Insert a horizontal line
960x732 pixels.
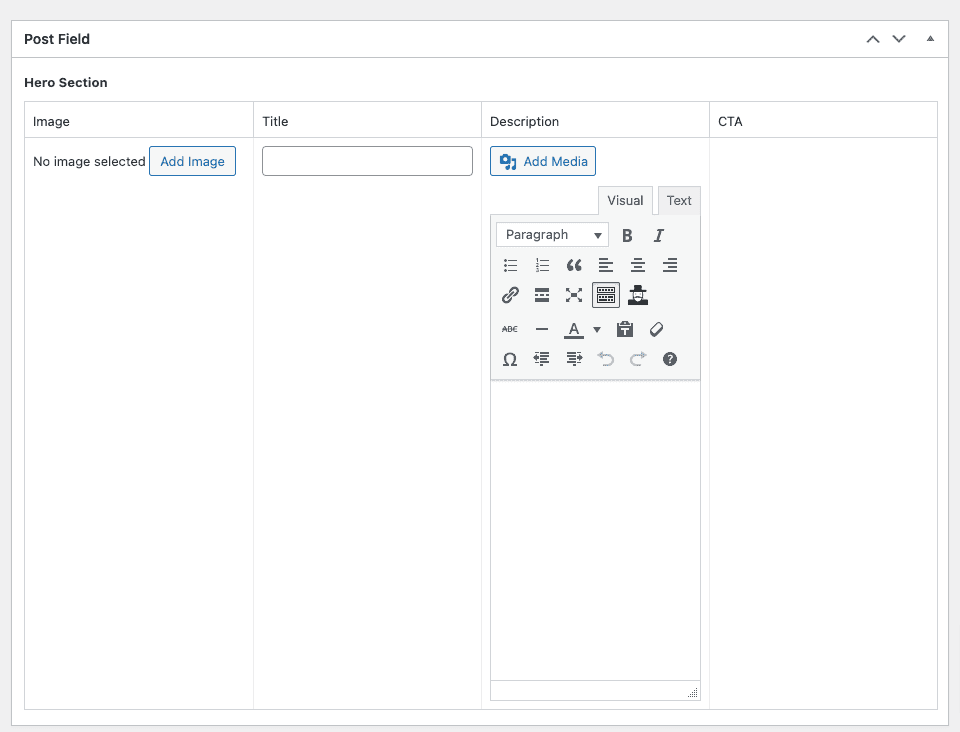(x=542, y=329)
